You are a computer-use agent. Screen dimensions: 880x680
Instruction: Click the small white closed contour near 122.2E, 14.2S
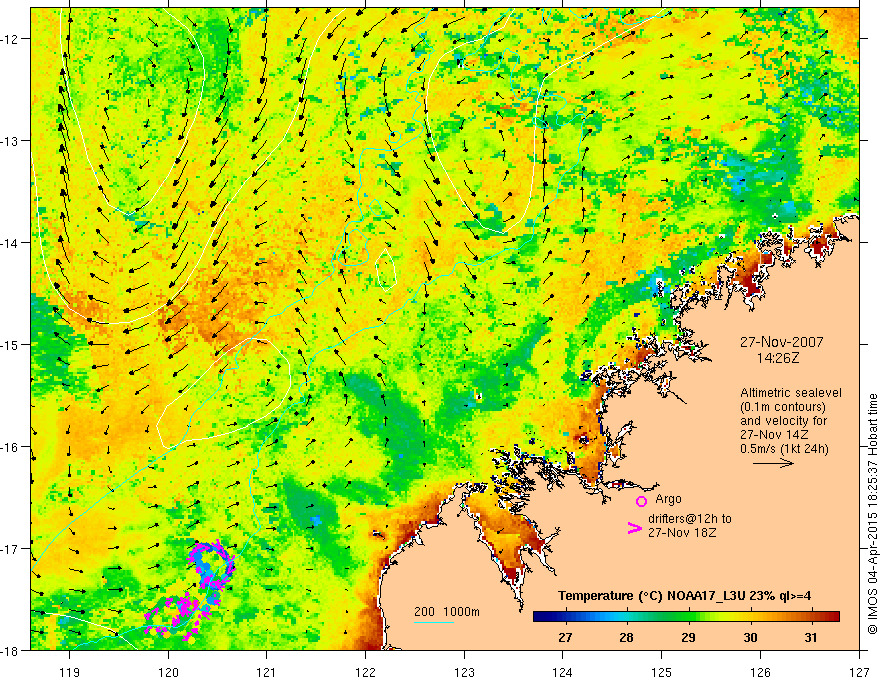click(386, 269)
